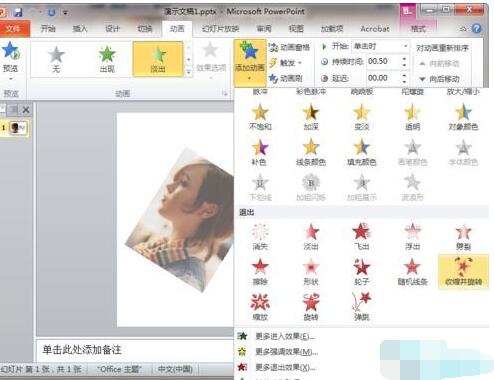
Task: Open the 视图 ribbon tab
Action: (296, 29)
